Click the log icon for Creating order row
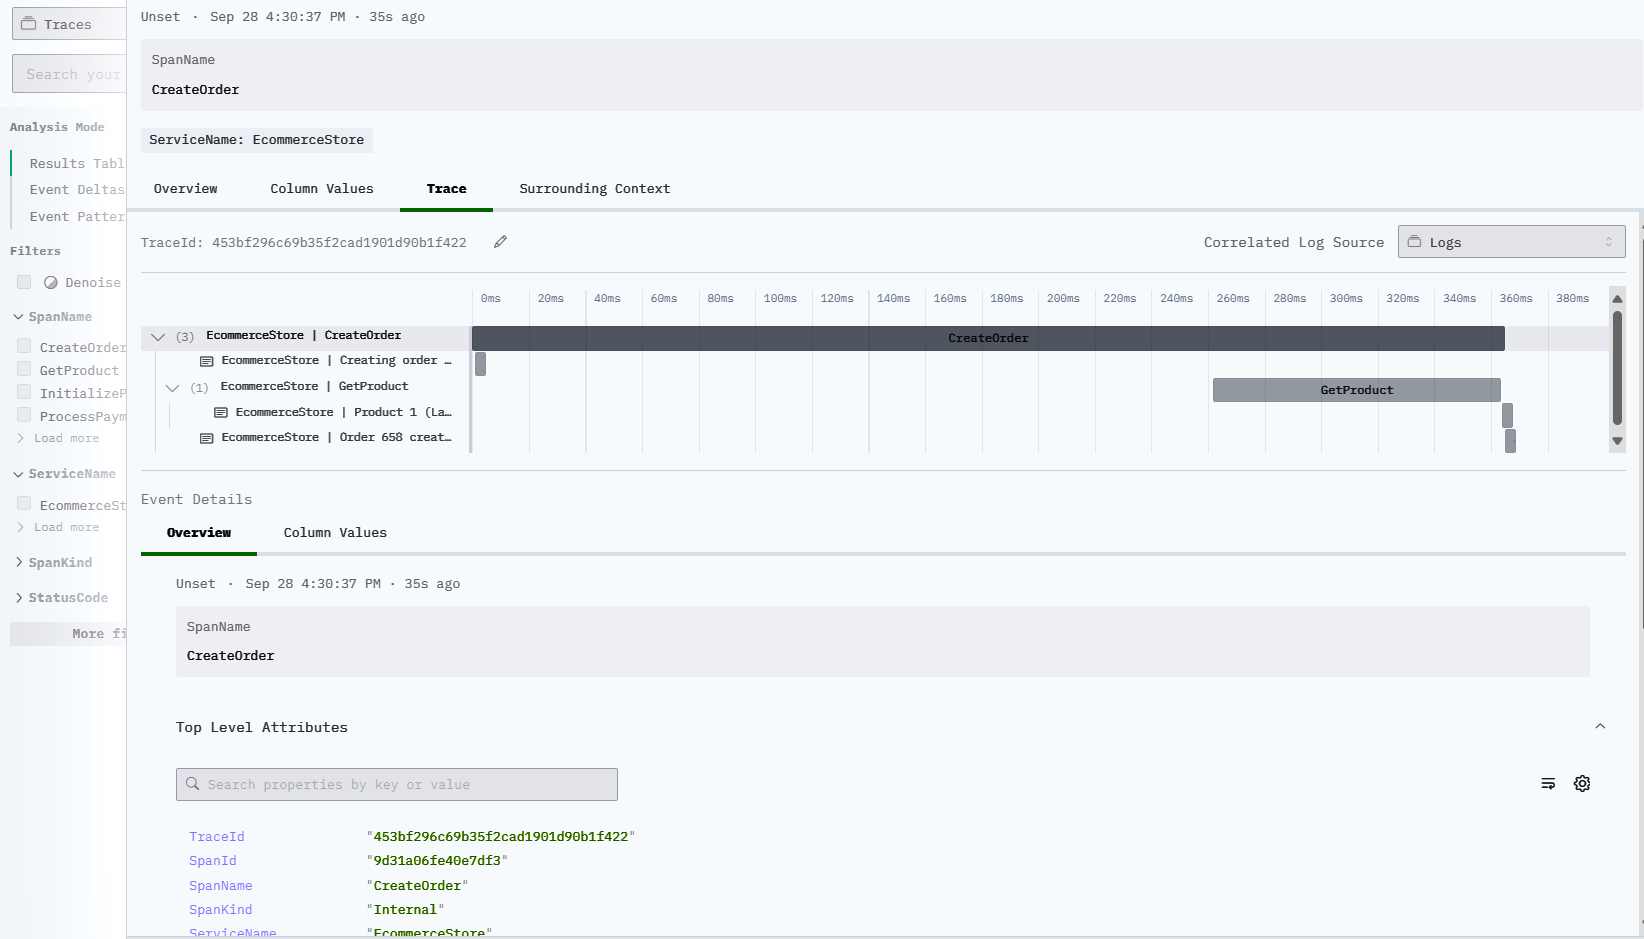Screen dimensions: 1644x939 pos(207,361)
